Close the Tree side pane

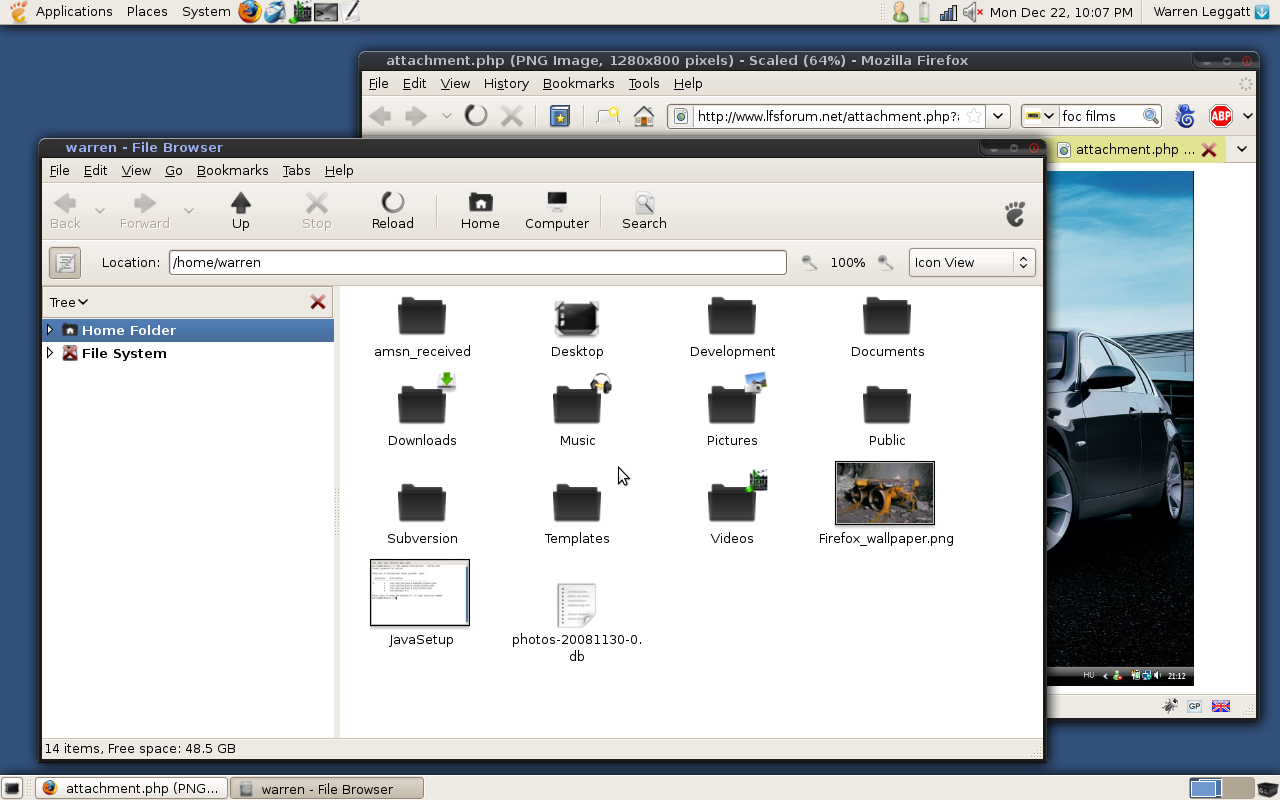click(x=318, y=302)
